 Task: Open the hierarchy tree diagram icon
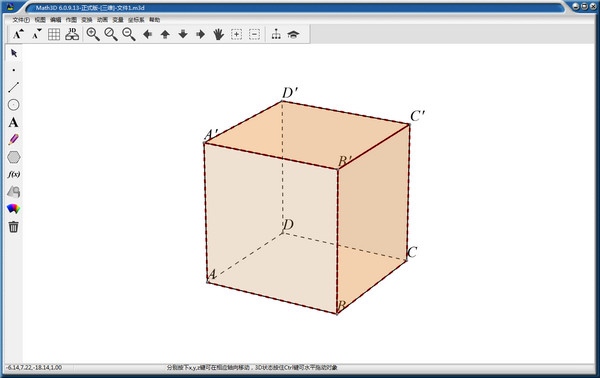276,34
